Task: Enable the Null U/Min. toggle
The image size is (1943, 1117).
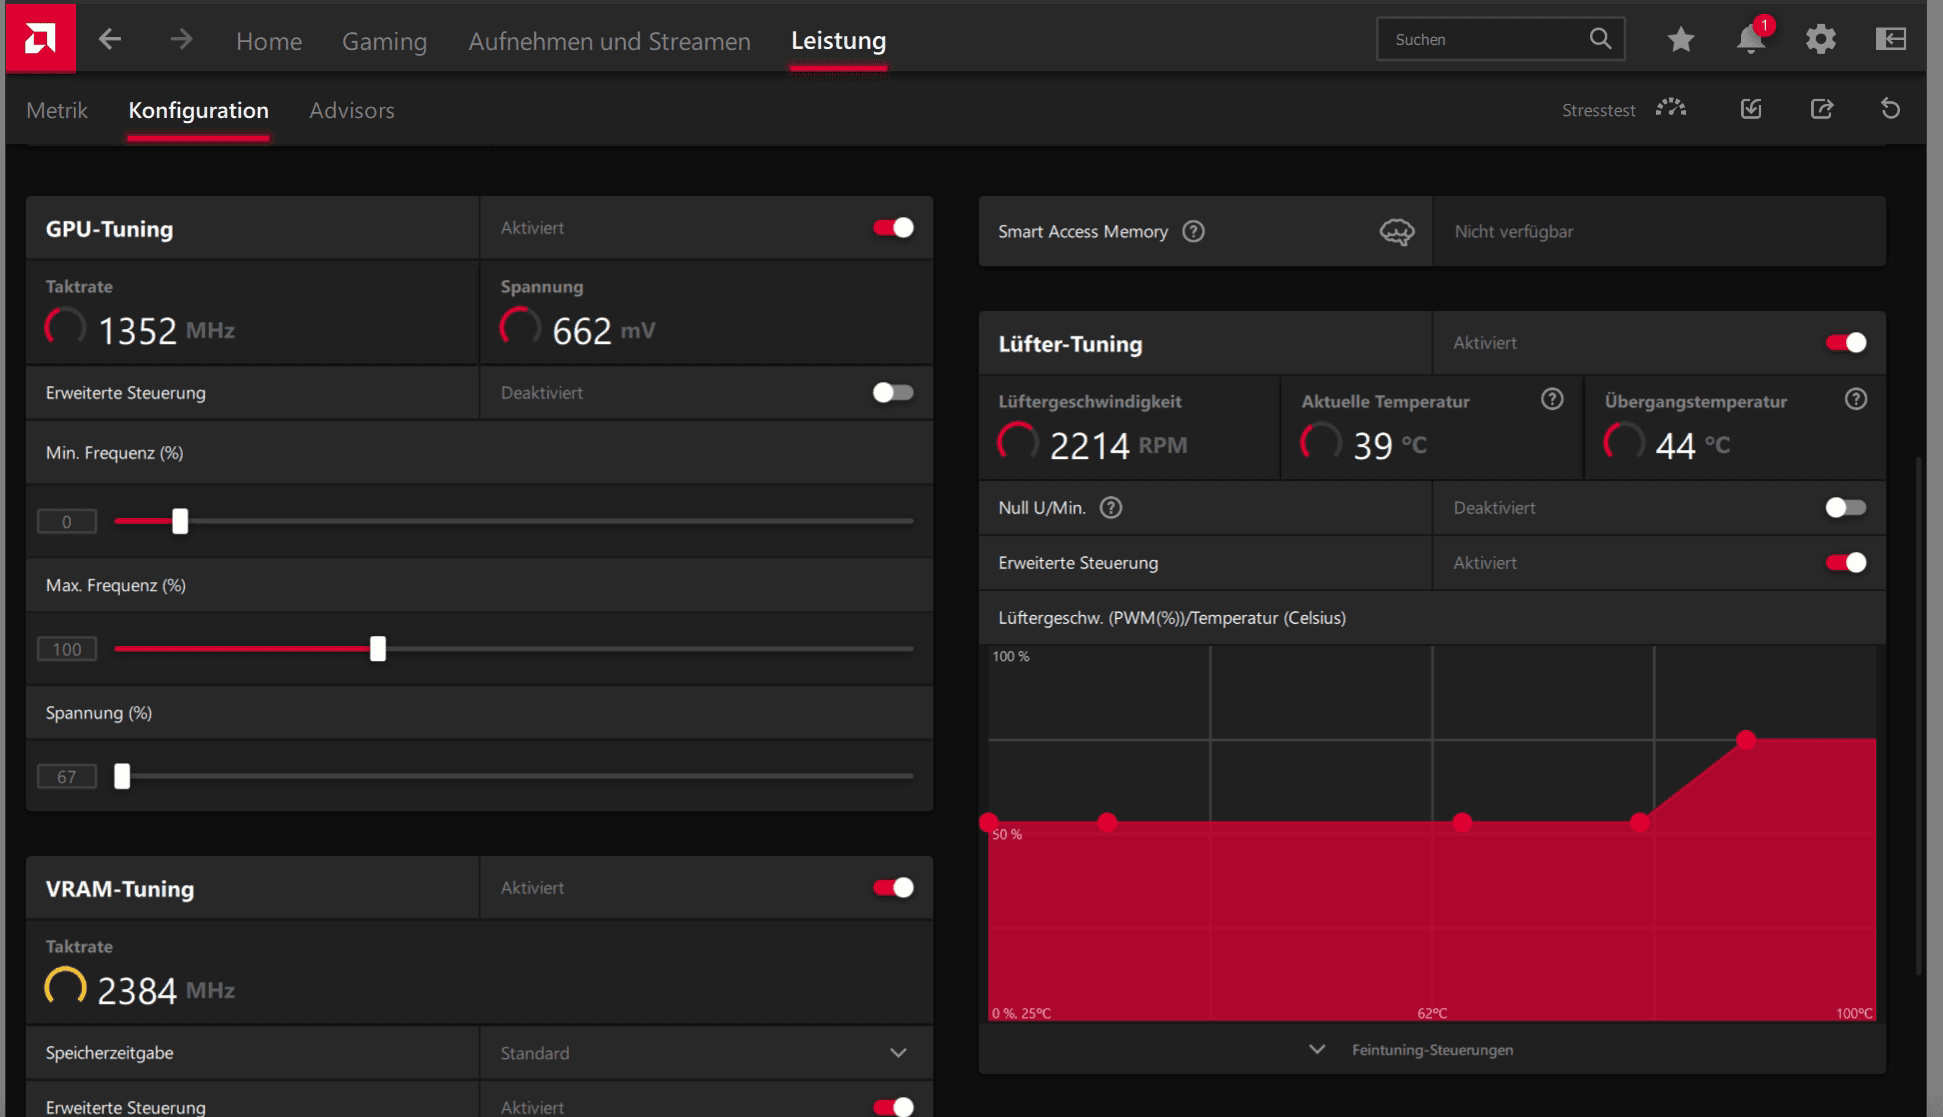Action: pyautogui.click(x=1845, y=508)
